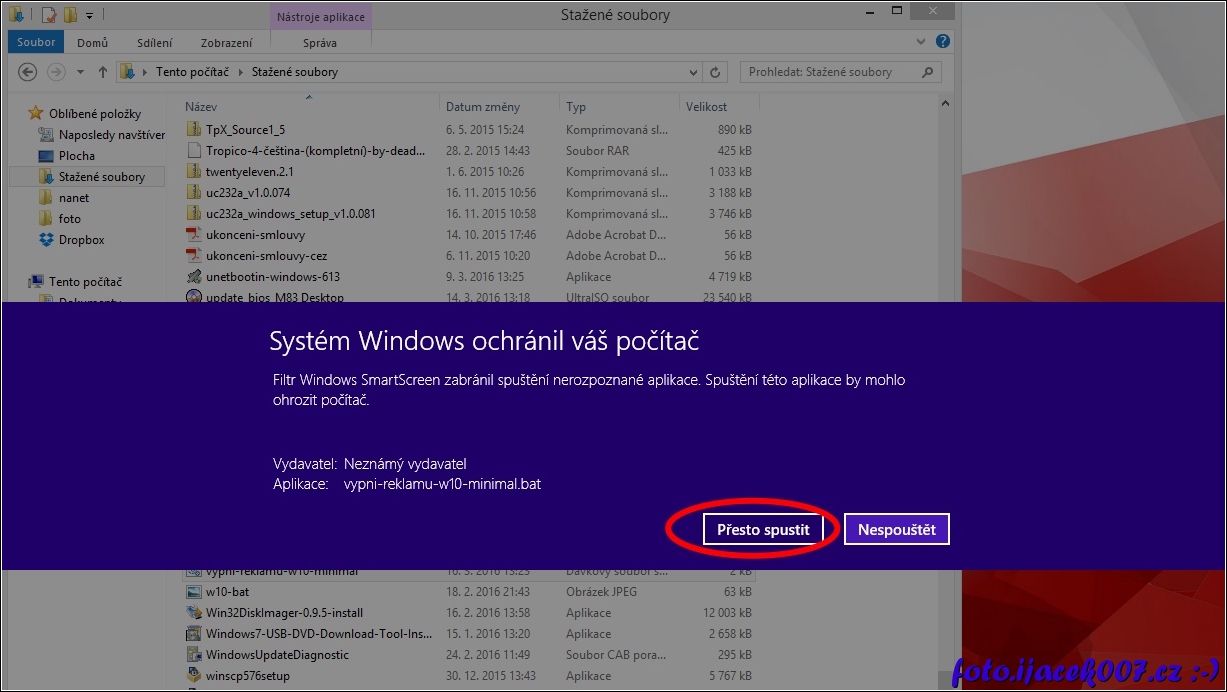
Task: Click the Dropbox icon in favorites
Action: 45,240
